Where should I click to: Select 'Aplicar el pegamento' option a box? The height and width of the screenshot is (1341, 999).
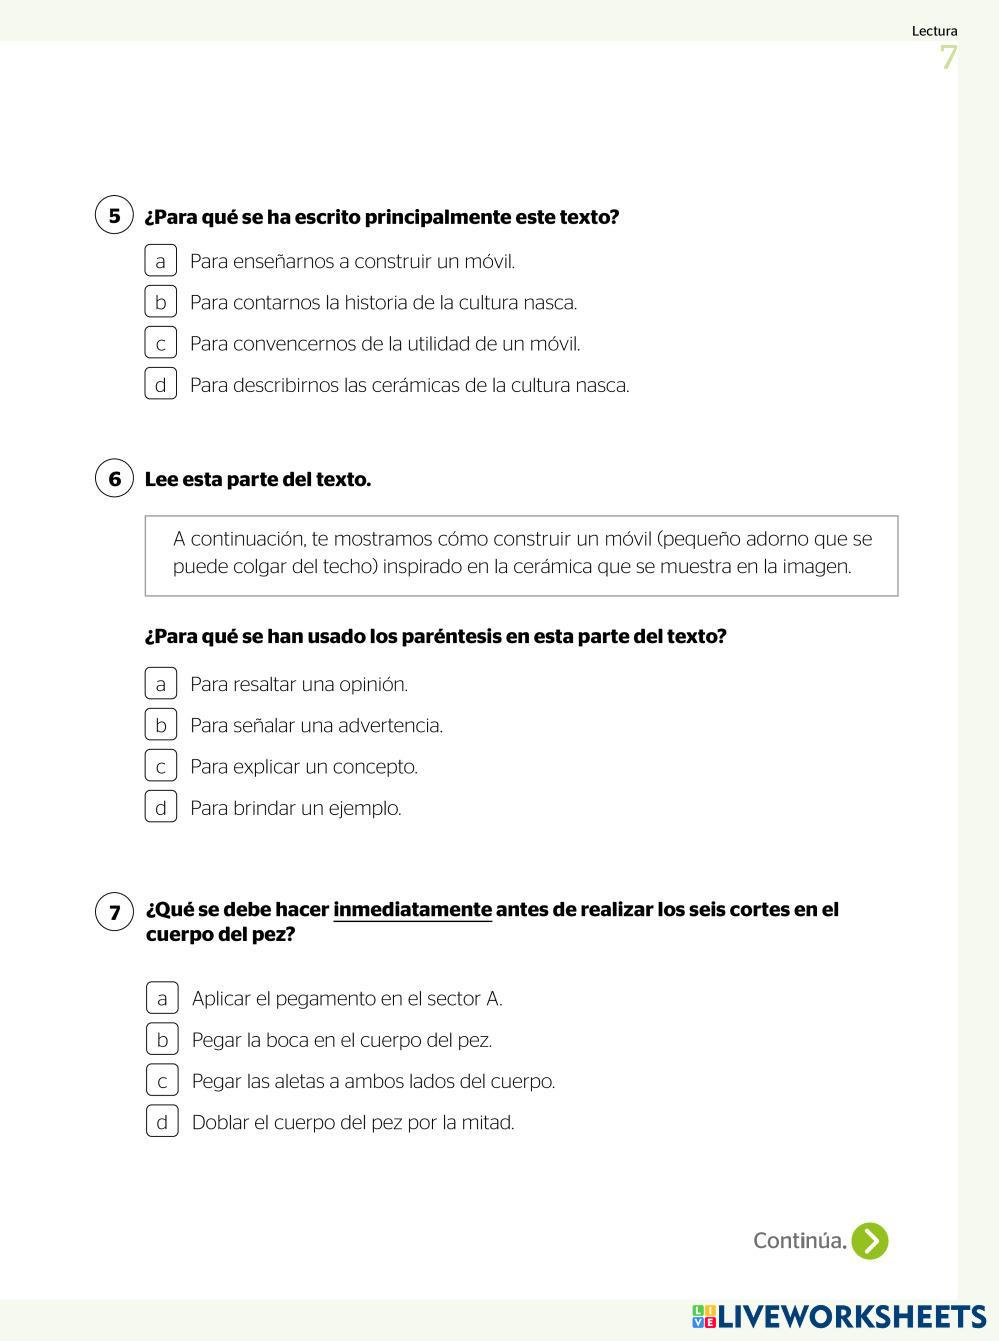[162, 998]
